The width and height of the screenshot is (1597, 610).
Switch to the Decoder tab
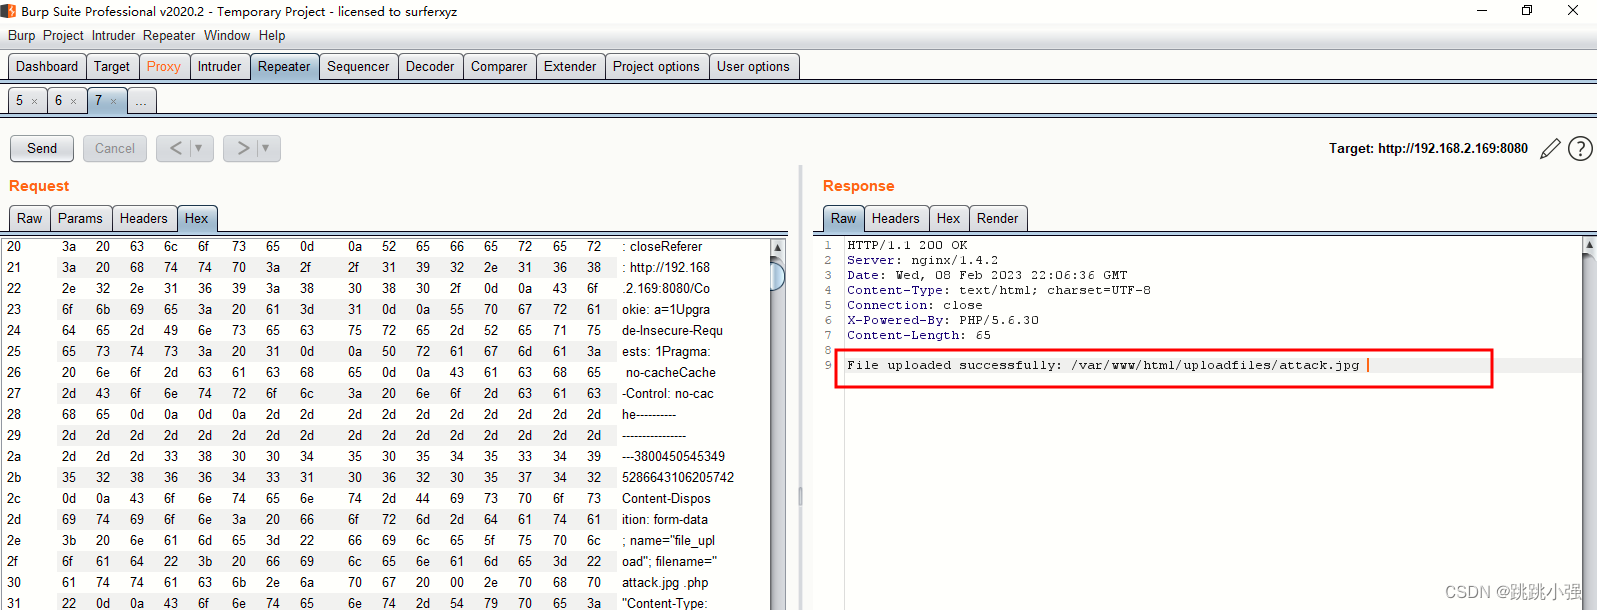click(x=430, y=67)
